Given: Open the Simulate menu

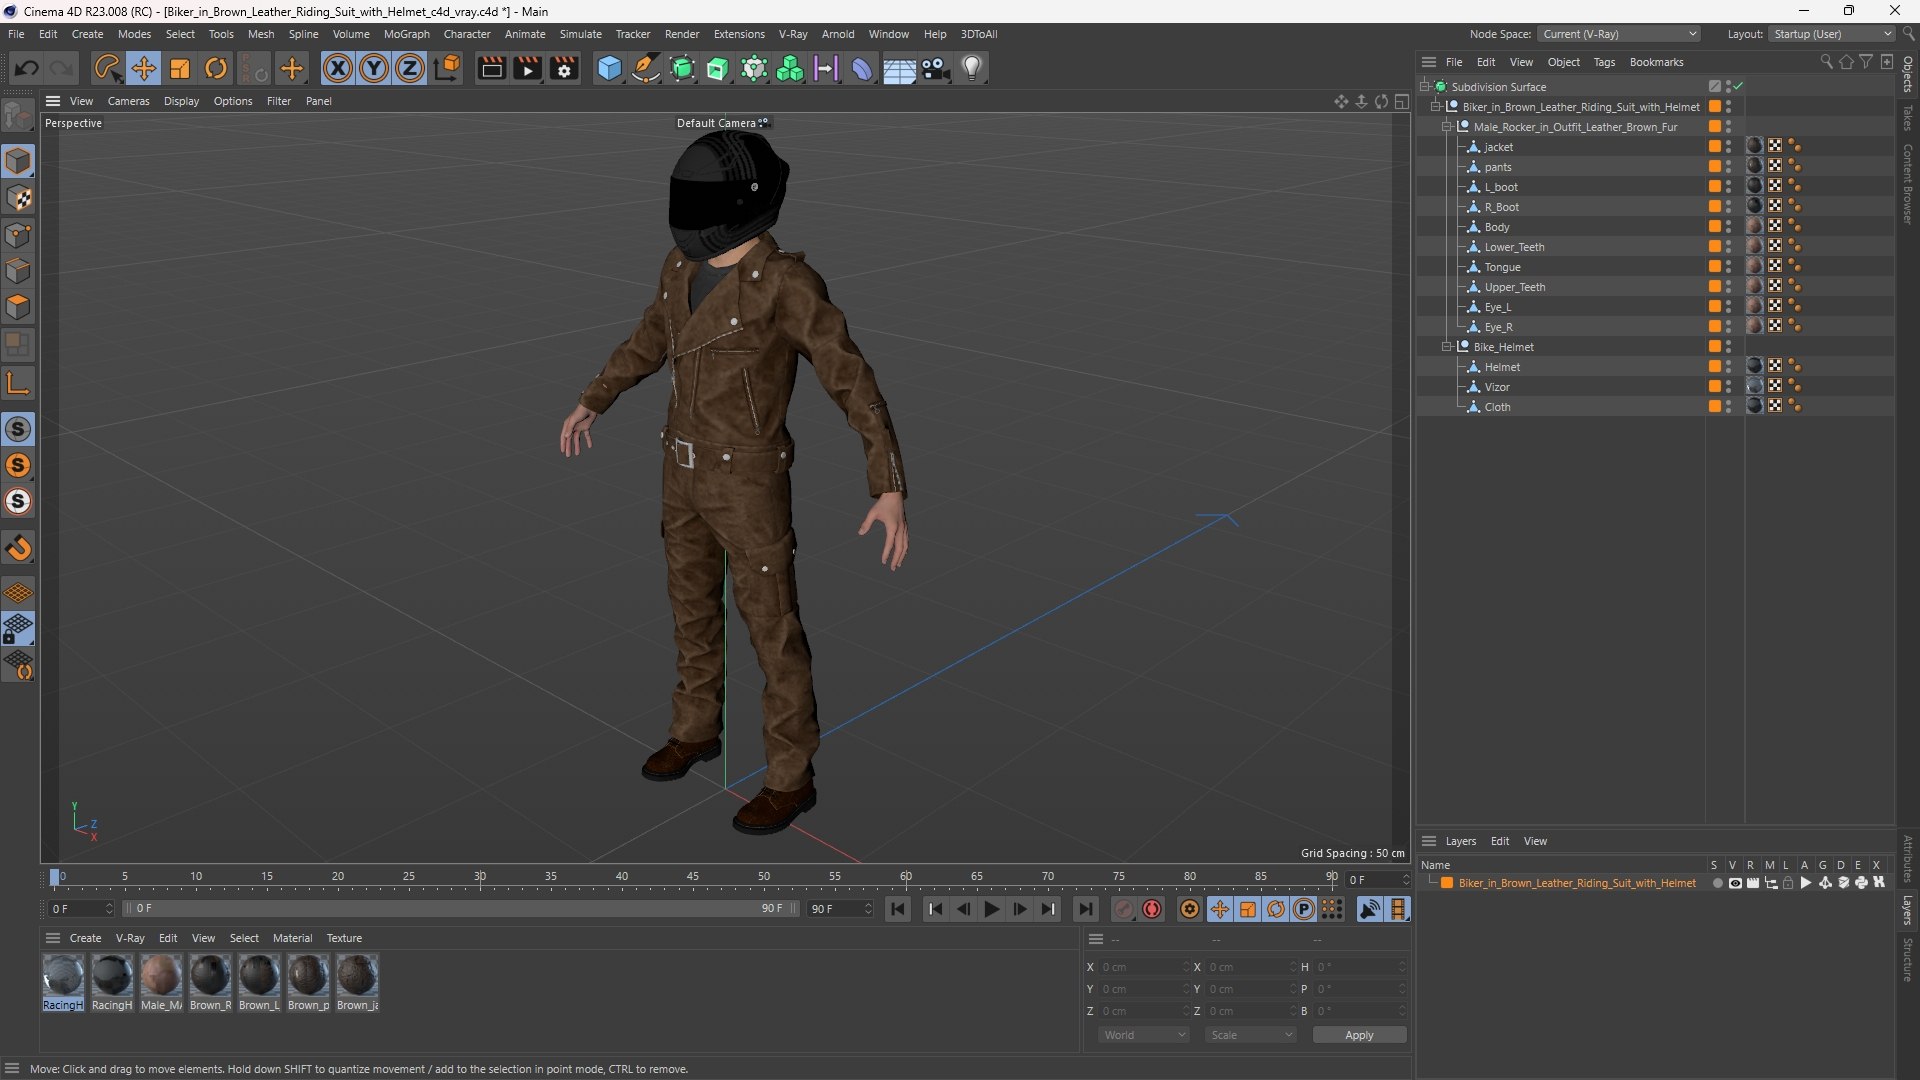Looking at the screenshot, I should [x=580, y=34].
